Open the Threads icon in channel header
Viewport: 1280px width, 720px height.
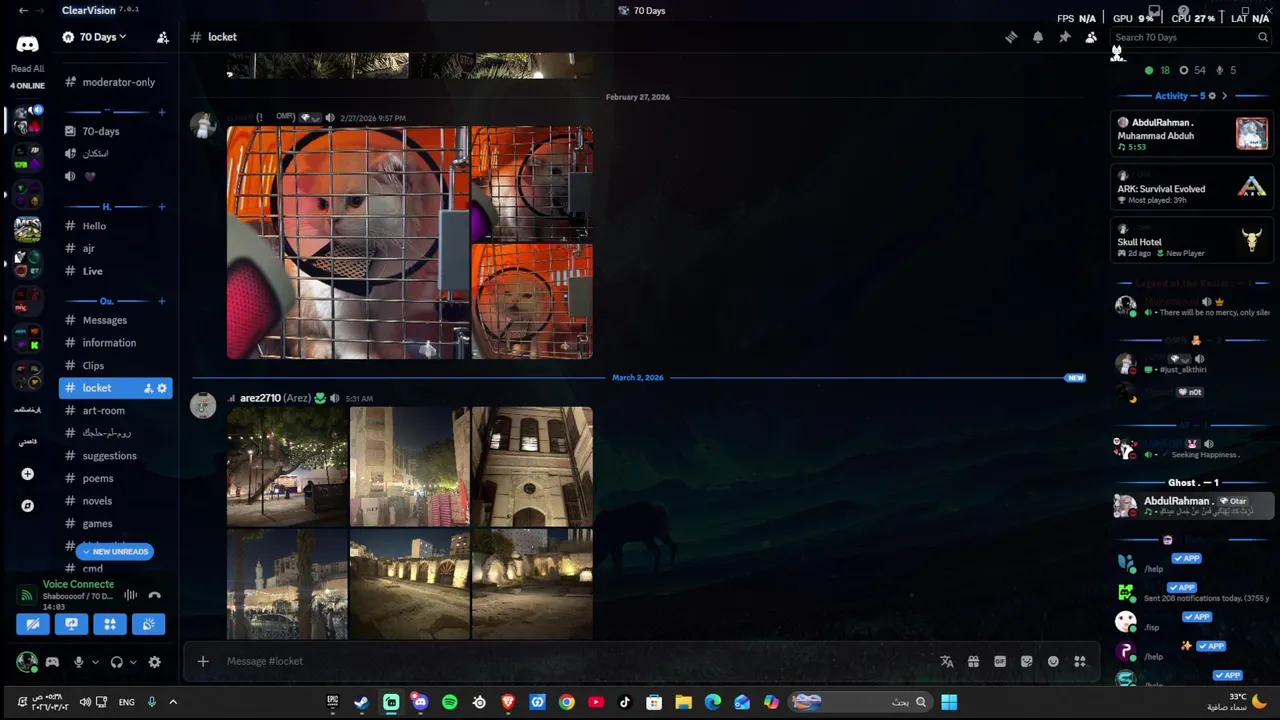[x=1011, y=37]
